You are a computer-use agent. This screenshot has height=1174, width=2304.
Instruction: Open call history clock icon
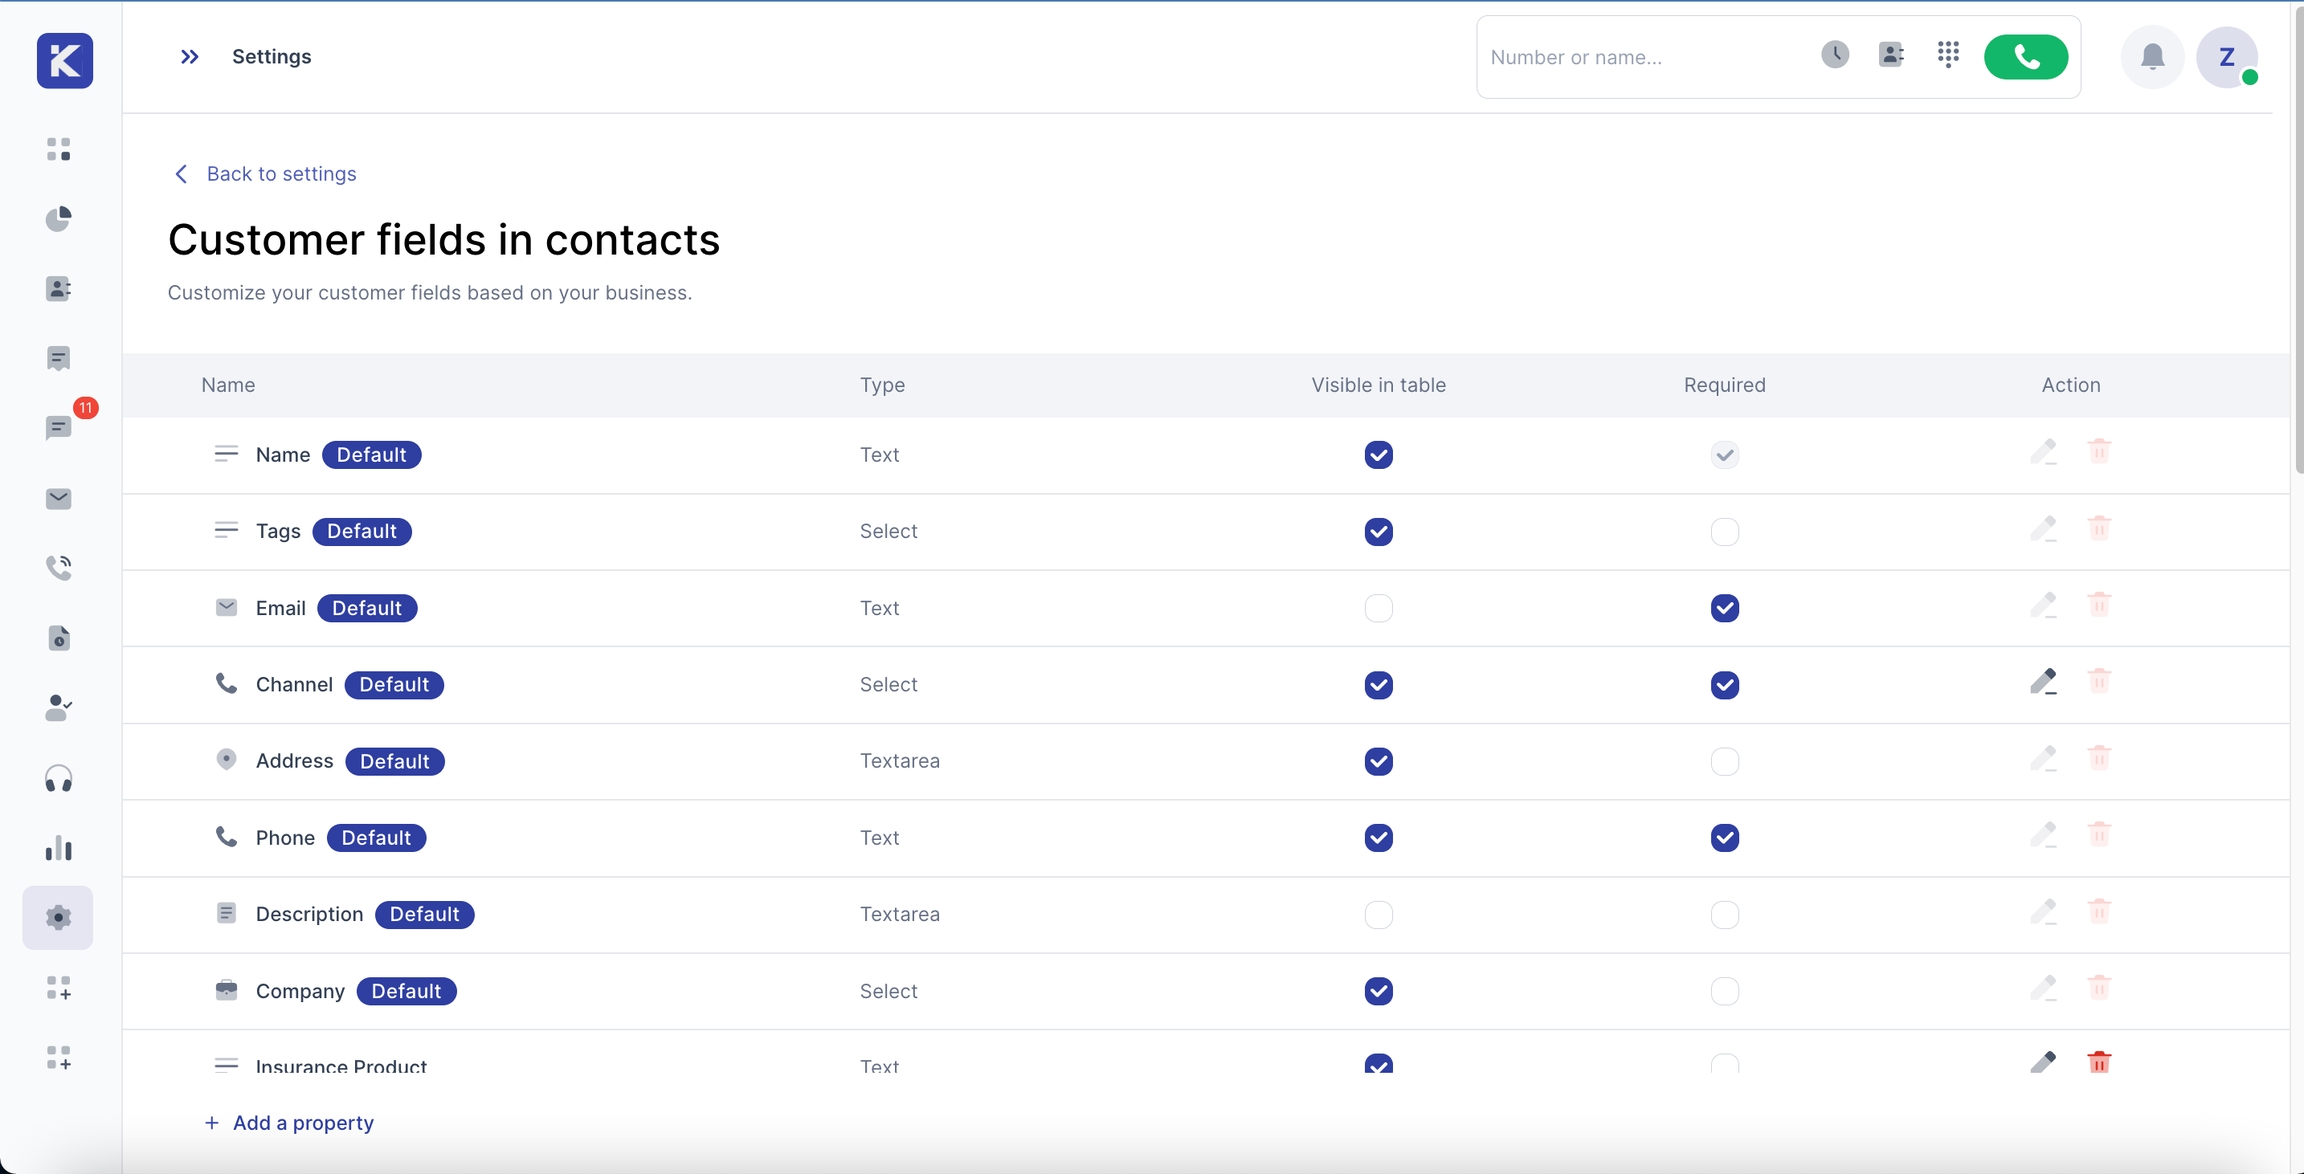[1834, 55]
